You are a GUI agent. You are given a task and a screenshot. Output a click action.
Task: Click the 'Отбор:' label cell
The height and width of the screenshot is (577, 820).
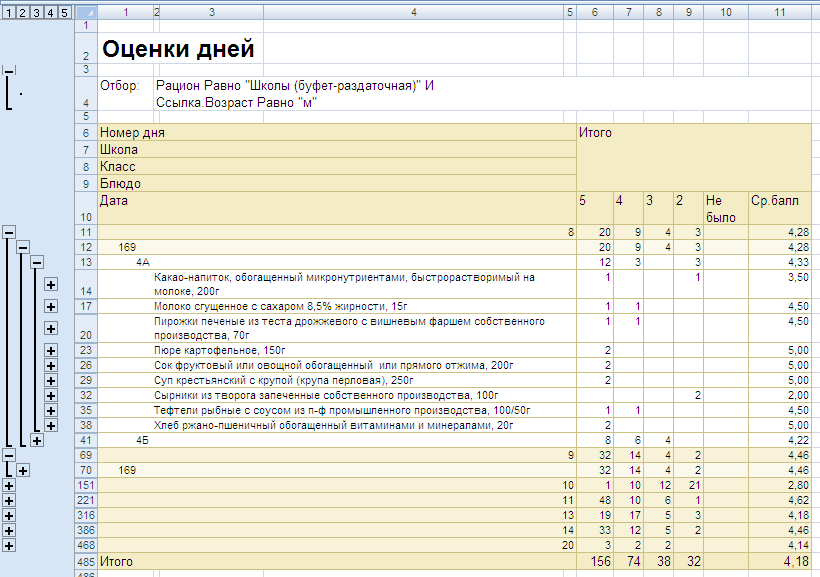[126, 94]
